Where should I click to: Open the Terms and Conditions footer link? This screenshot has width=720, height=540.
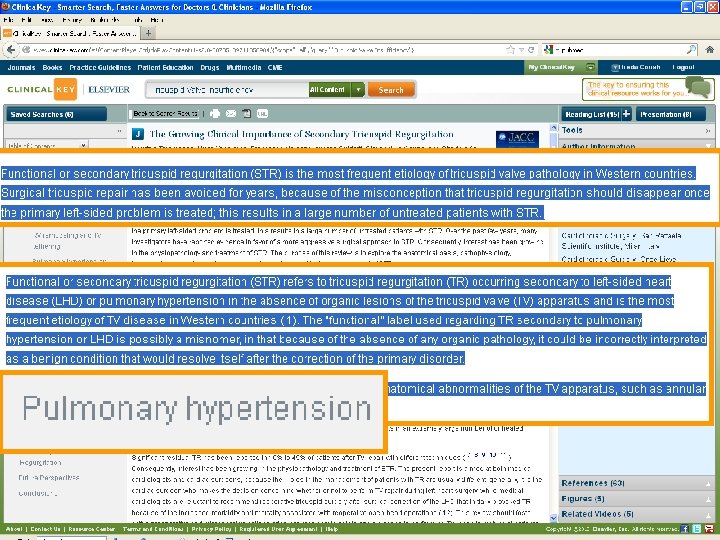(x=153, y=529)
